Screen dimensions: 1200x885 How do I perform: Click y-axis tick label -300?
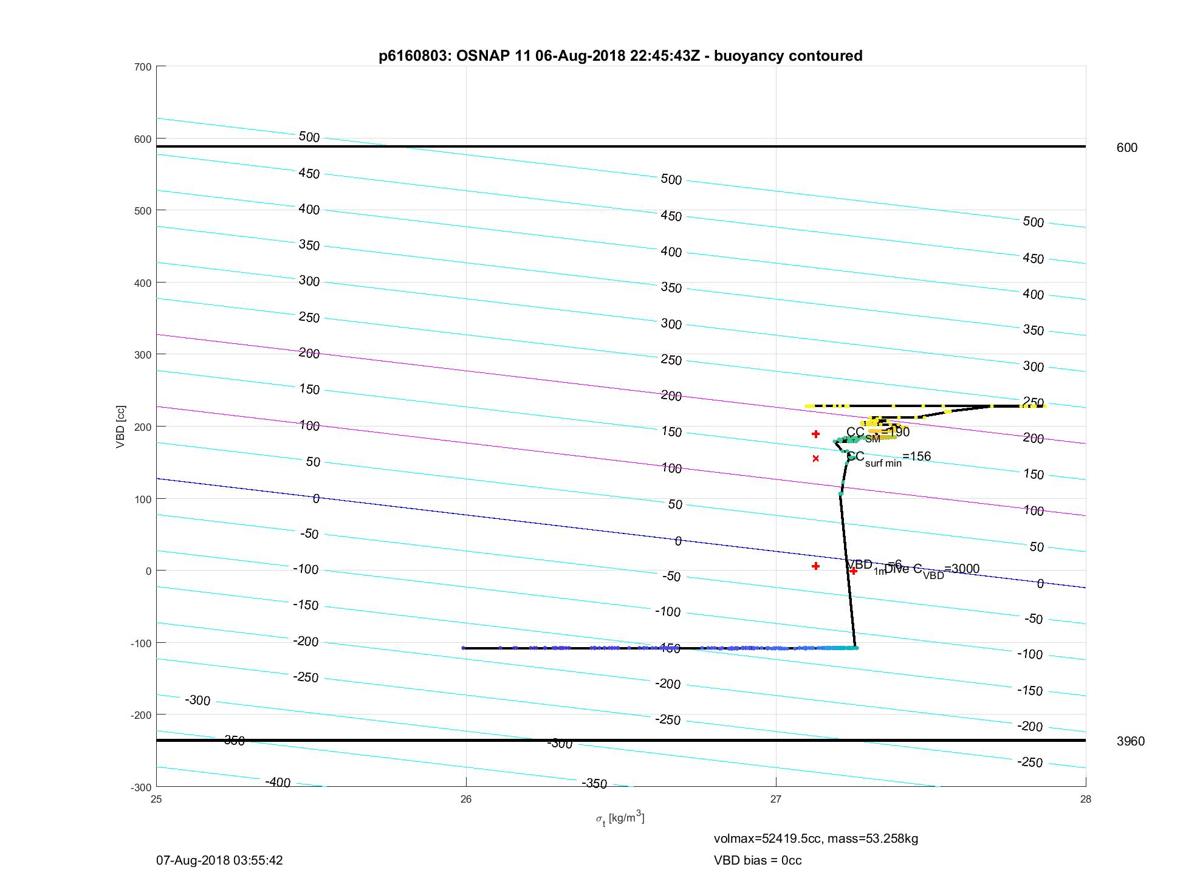tap(140, 787)
